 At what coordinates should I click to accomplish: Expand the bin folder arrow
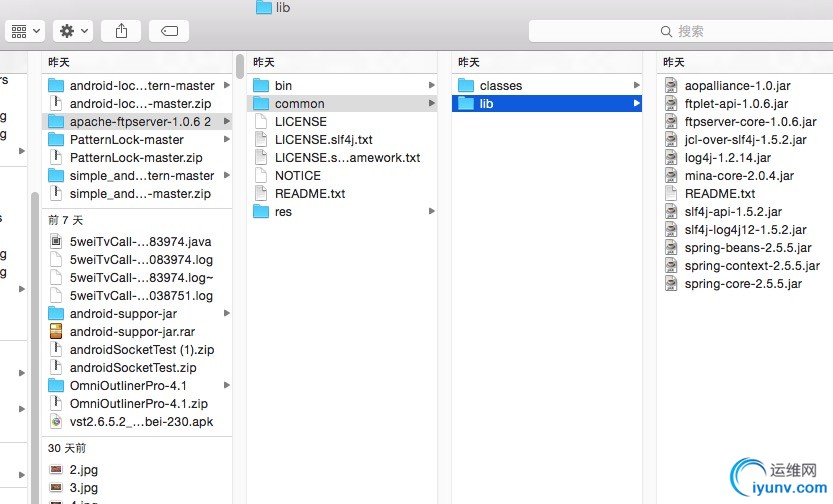pyautogui.click(x=432, y=85)
